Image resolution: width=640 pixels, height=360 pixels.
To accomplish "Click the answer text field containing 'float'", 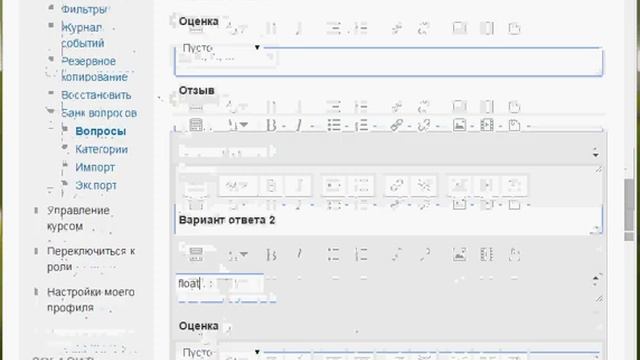I will coord(220,283).
